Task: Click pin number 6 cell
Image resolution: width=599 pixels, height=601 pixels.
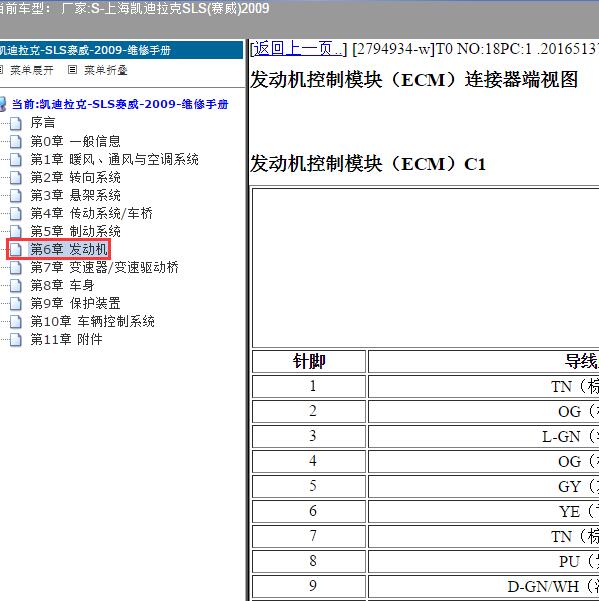Action: 309,511
